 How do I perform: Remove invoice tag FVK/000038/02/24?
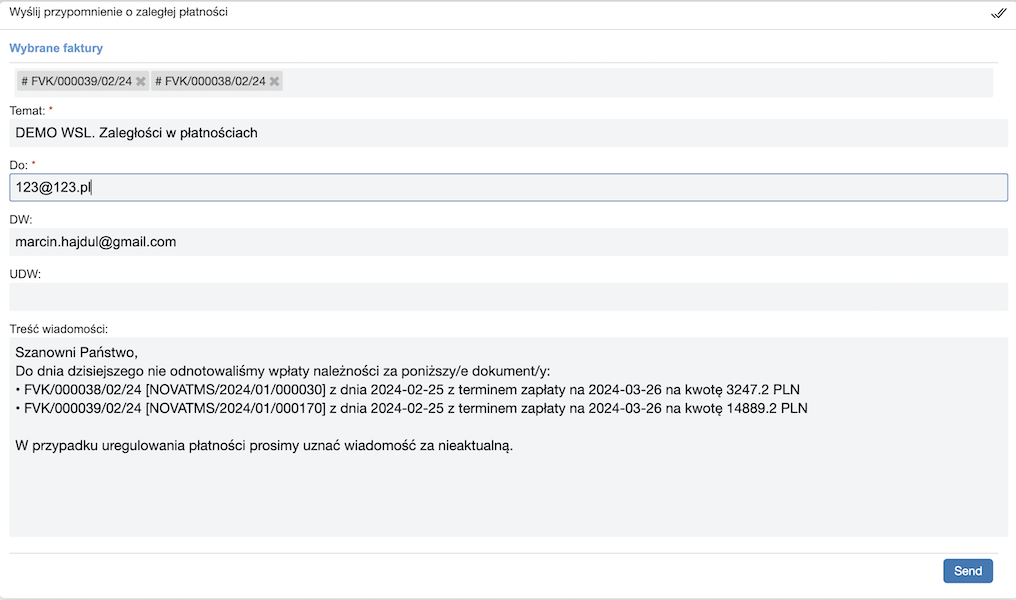275,81
